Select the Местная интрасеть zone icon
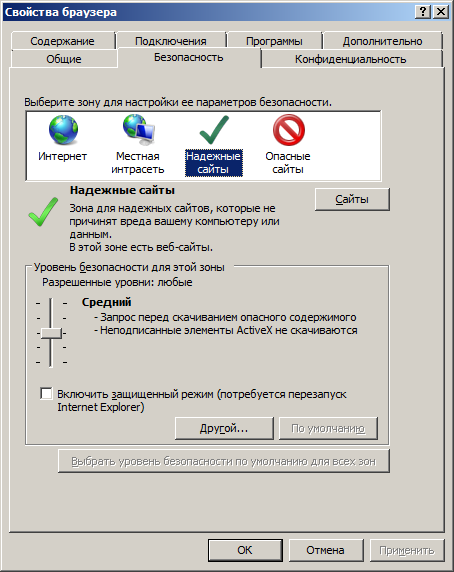This screenshot has width=454, height=572. point(139,129)
